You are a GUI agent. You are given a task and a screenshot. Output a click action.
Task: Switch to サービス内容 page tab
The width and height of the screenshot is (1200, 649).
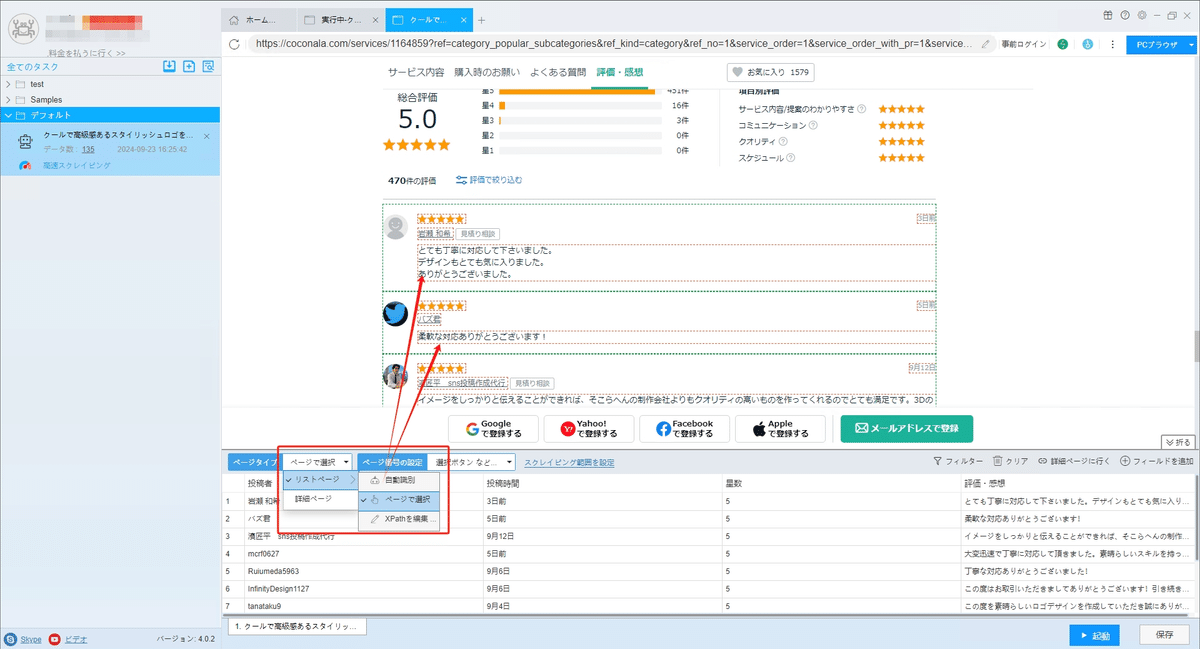(x=416, y=72)
